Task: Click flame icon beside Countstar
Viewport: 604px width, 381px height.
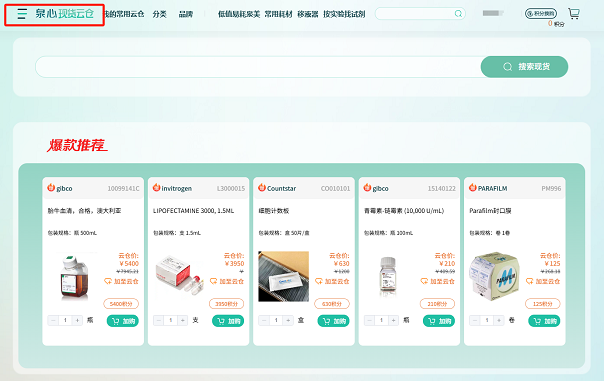Action: (262, 188)
